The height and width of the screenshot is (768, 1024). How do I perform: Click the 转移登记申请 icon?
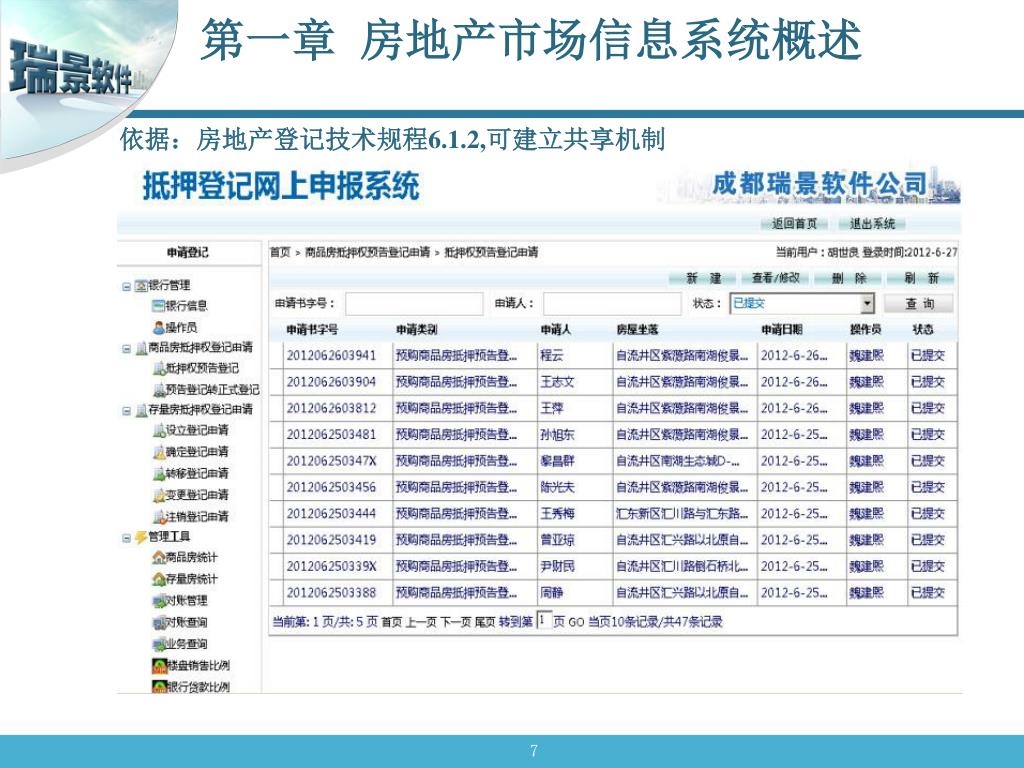(x=158, y=473)
